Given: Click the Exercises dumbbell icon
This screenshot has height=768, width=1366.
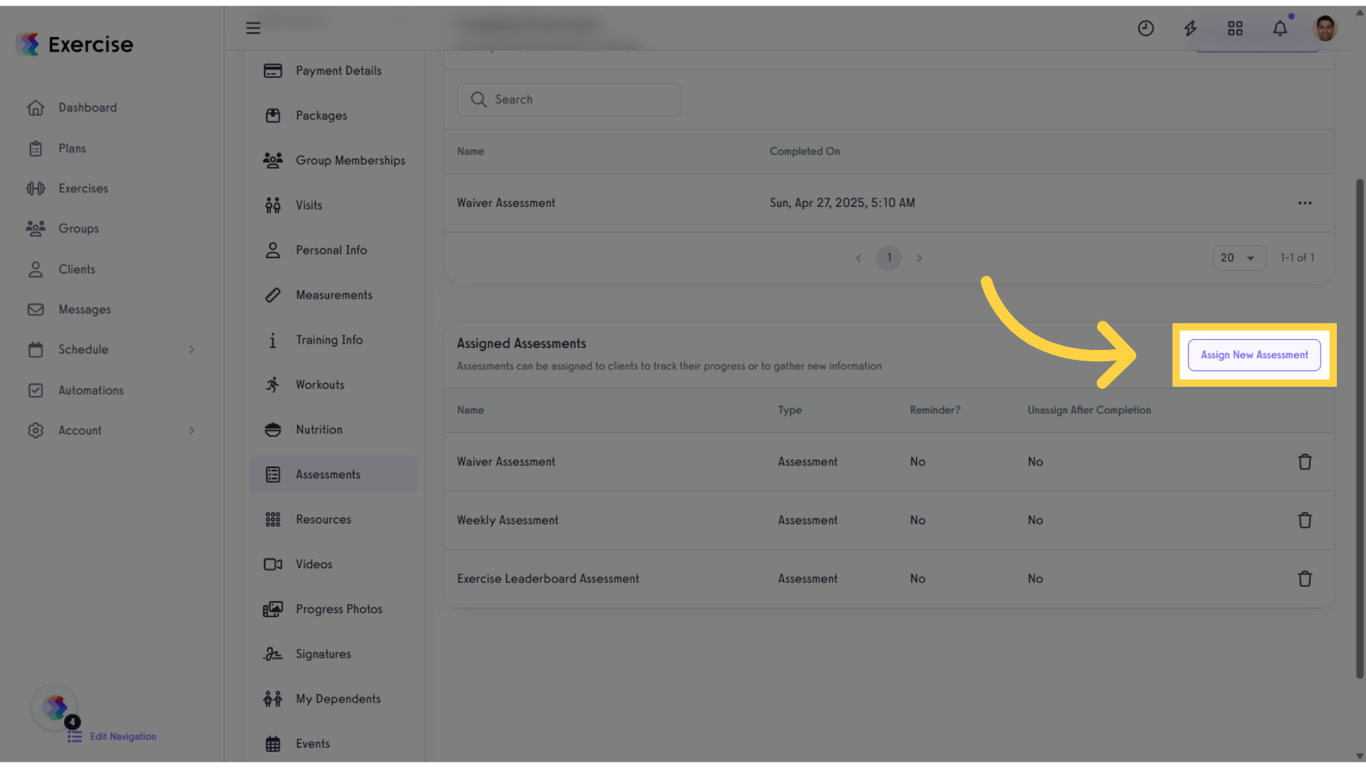Looking at the screenshot, I should click(35, 188).
